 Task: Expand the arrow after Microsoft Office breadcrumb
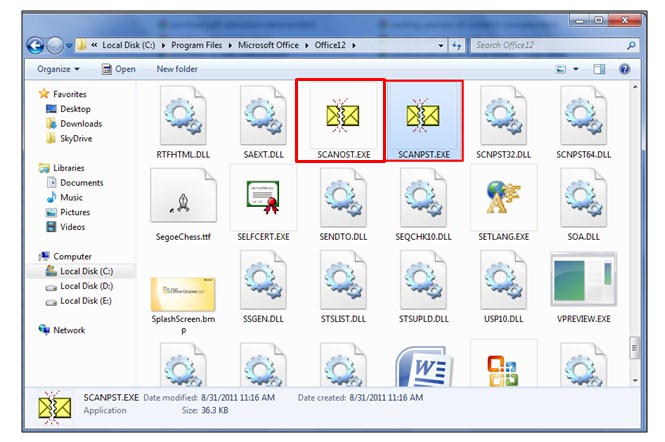click(x=307, y=45)
